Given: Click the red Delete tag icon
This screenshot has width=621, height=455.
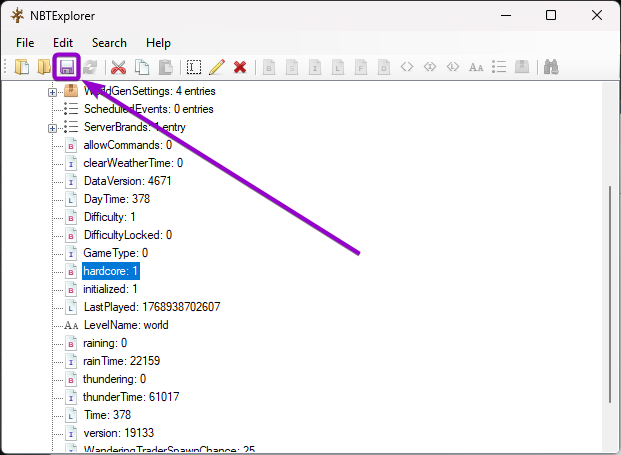Looking at the screenshot, I should (x=240, y=67).
